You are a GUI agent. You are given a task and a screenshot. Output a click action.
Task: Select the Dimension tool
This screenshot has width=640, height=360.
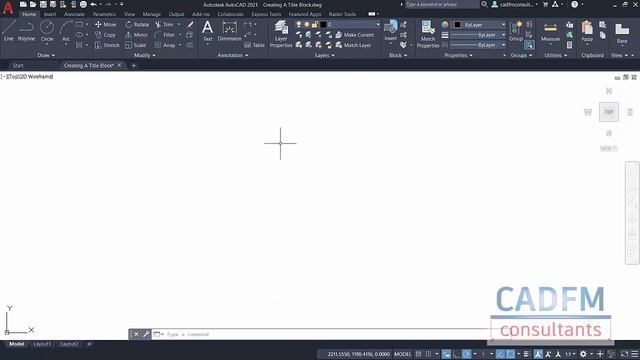pos(229,31)
